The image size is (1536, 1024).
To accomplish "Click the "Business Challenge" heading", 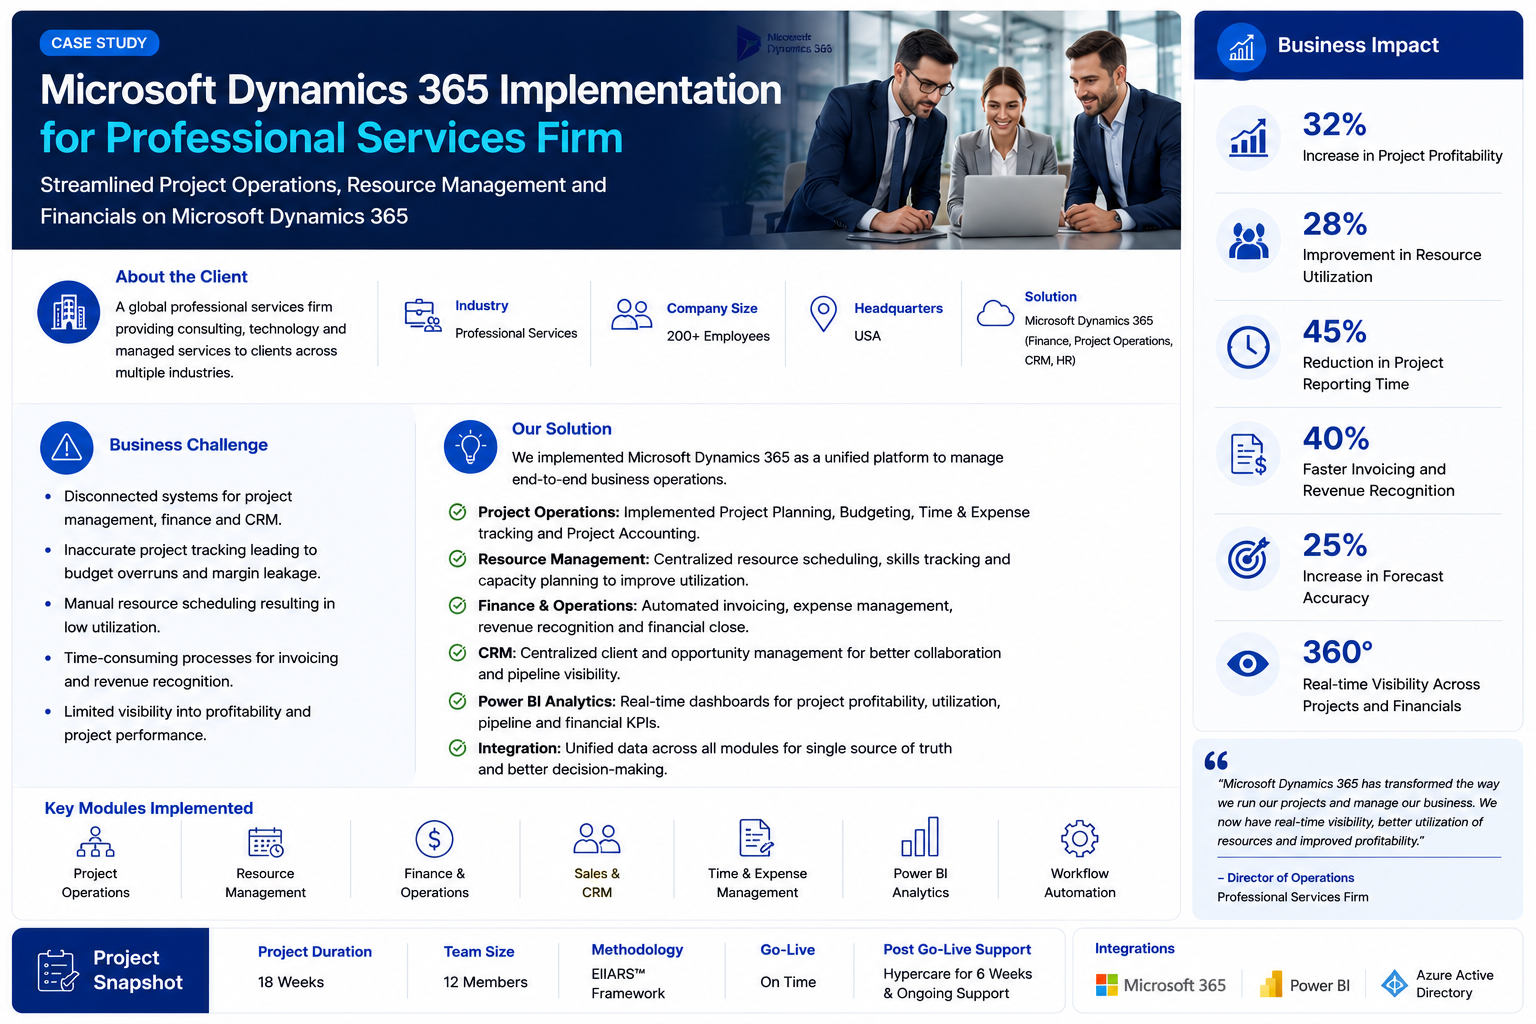I will point(189,445).
